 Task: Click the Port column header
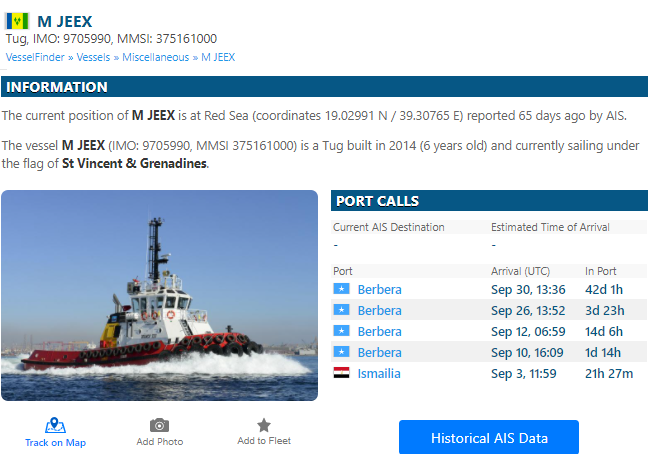click(343, 271)
